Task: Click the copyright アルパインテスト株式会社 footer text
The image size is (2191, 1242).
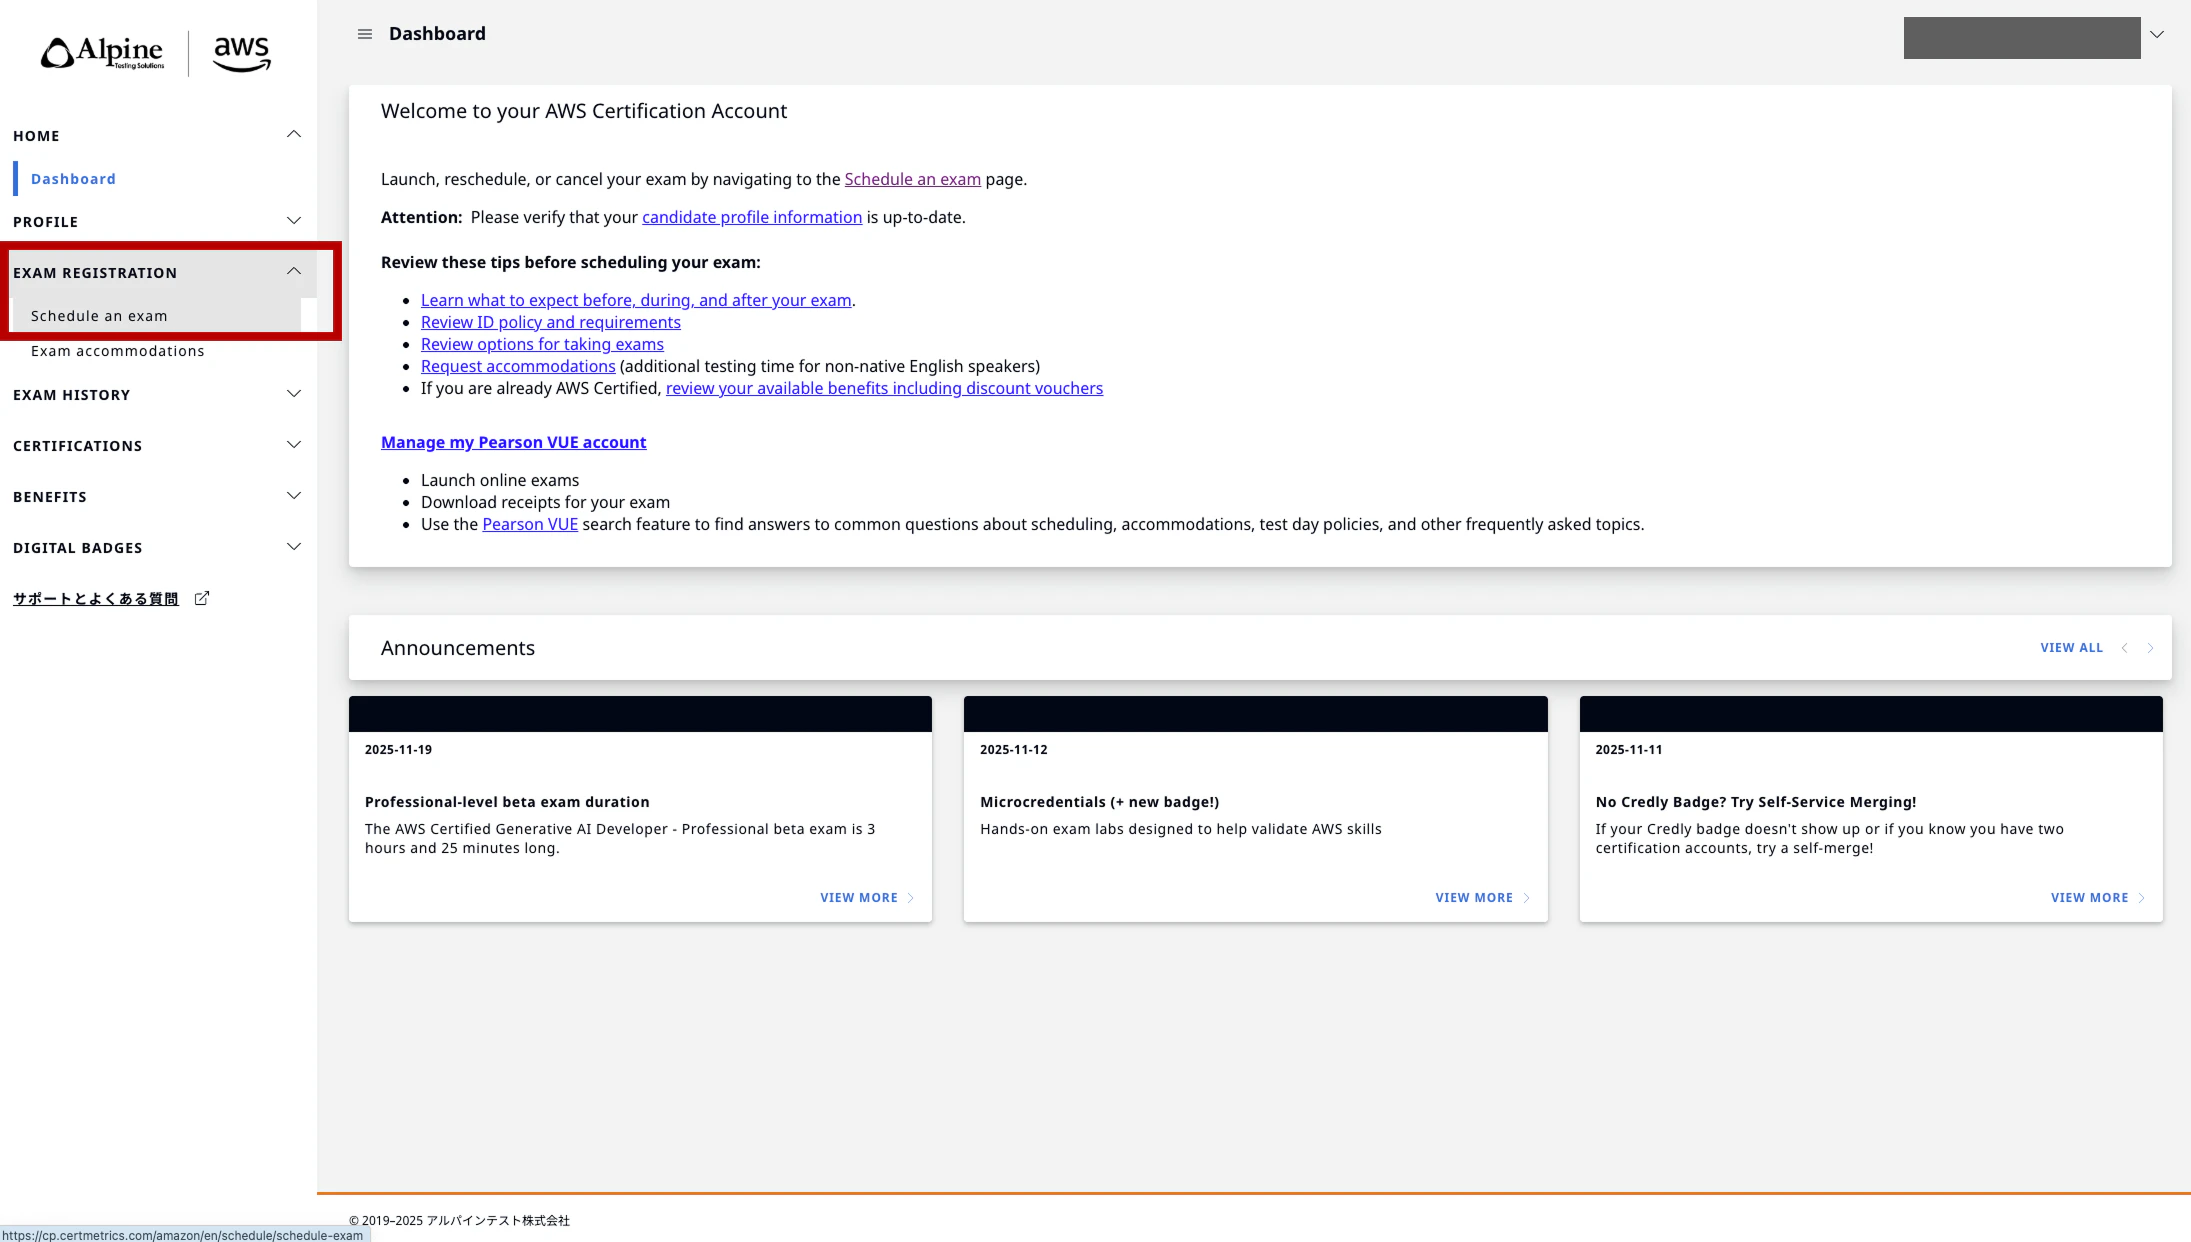Action: point(459,1220)
